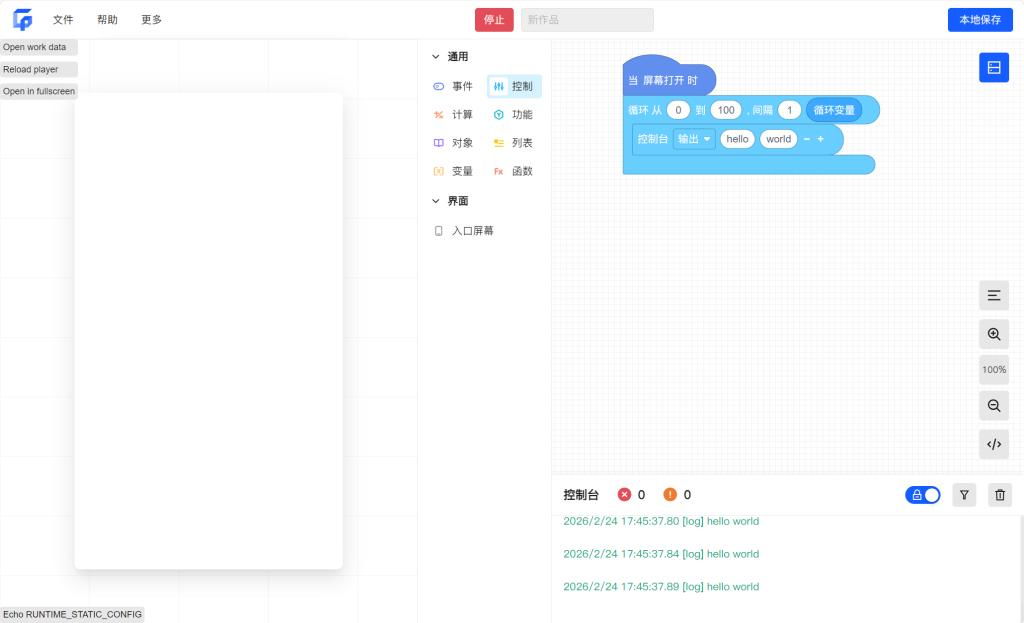Click the align blocks icon

pos(994,296)
